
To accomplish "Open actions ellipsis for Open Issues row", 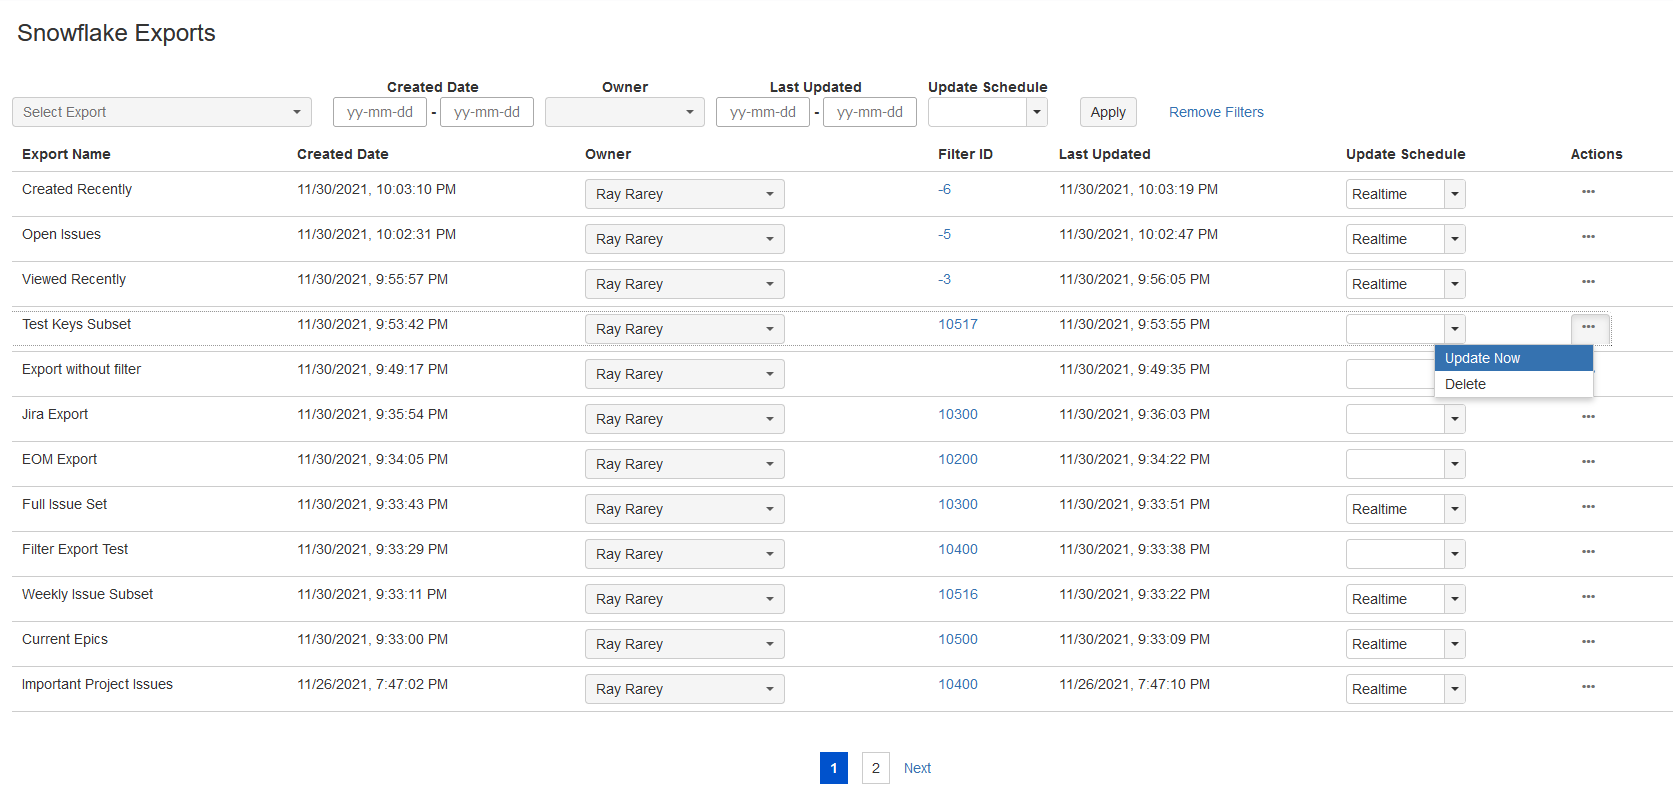I will point(1588,237).
